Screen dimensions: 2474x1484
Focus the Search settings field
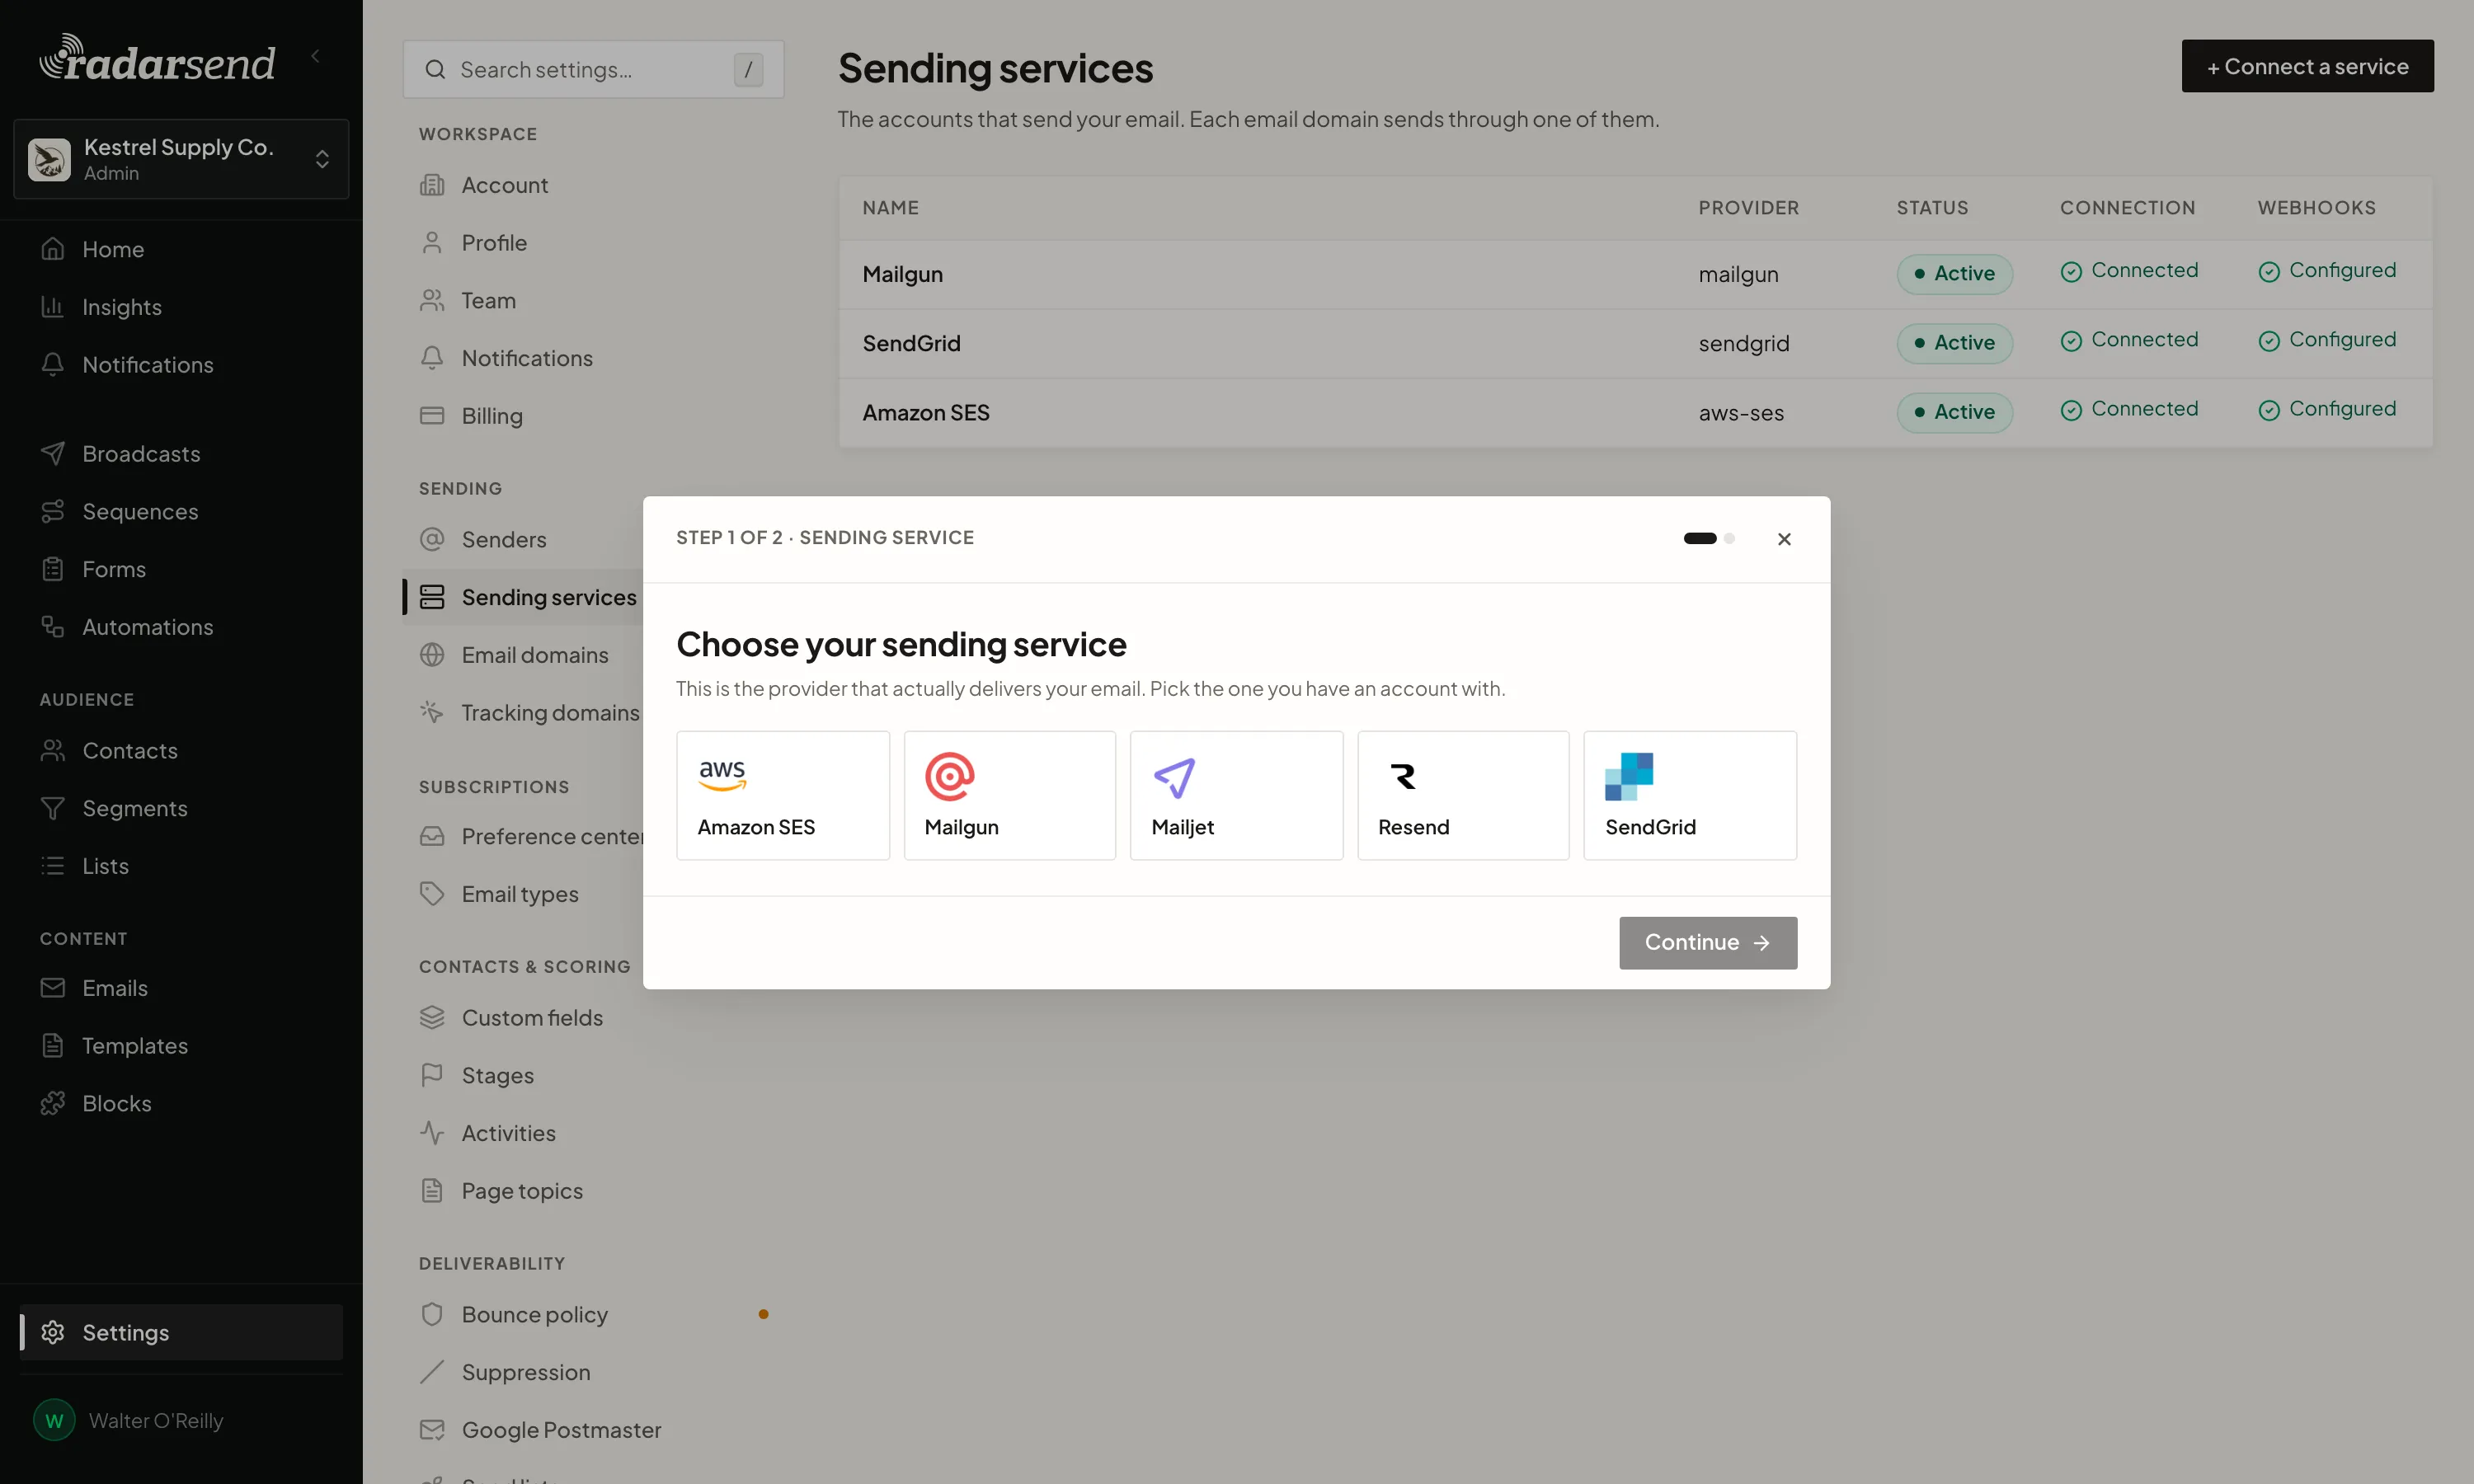593,69
